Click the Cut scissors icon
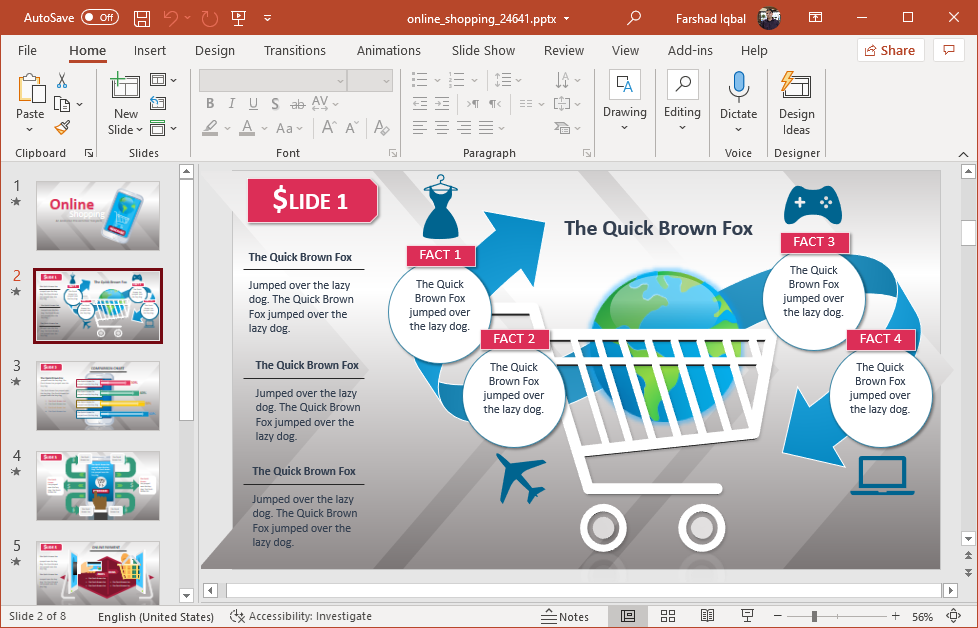Image resolution: width=978 pixels, height=628 pixels. click(62, 81)
